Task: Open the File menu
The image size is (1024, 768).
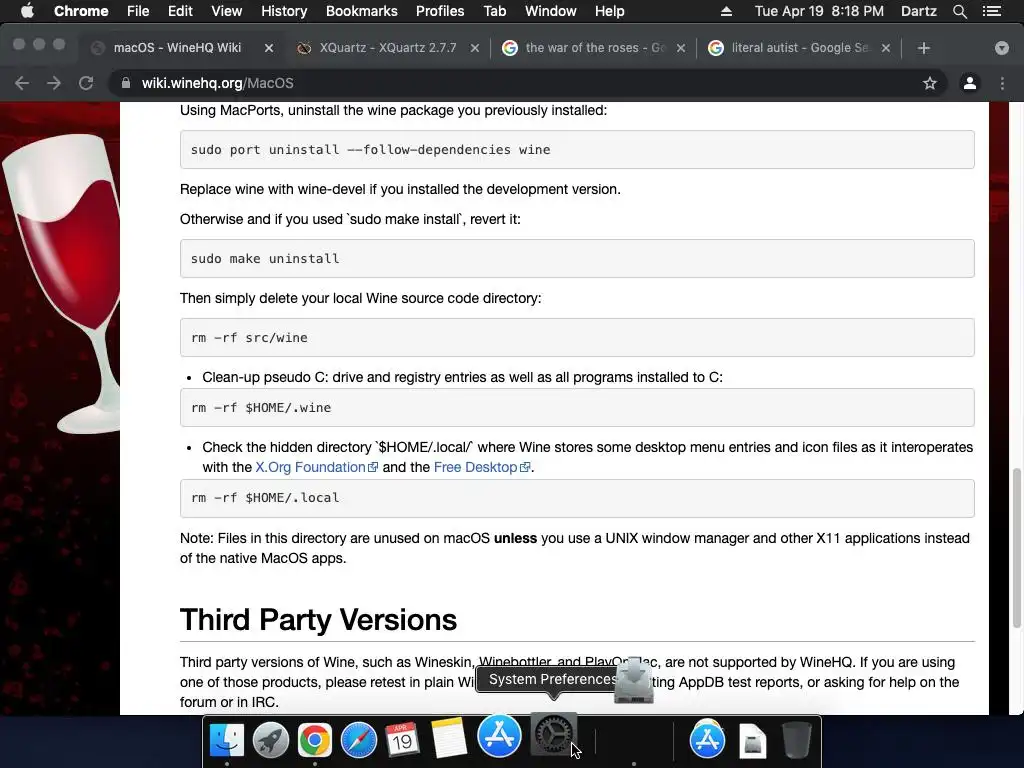Action: pos(138,11)
